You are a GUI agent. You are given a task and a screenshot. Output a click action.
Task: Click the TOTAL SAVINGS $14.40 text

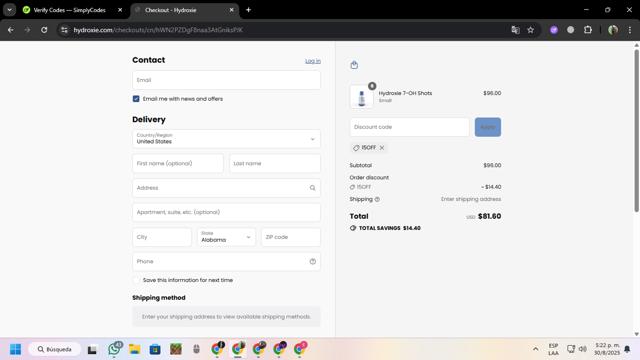pyautogui.click(x=389, y=228)
